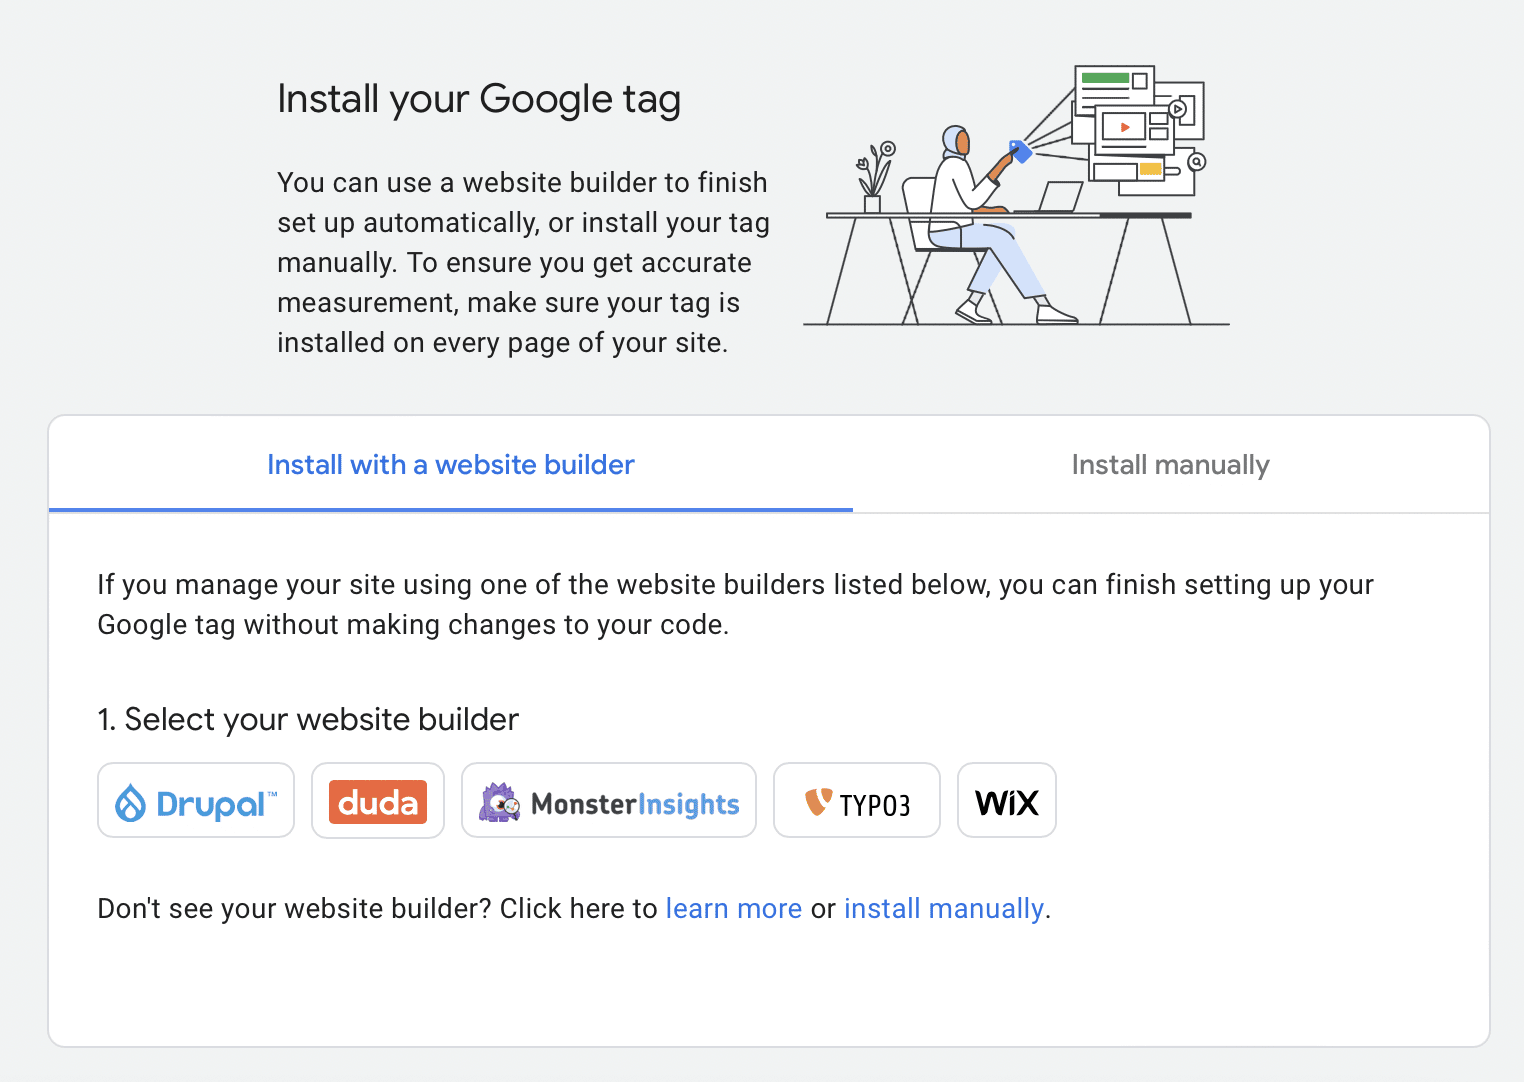Open the learn more link
Screen dimensions: 1524x1082
pyautogui.click(x=734, y=908)
